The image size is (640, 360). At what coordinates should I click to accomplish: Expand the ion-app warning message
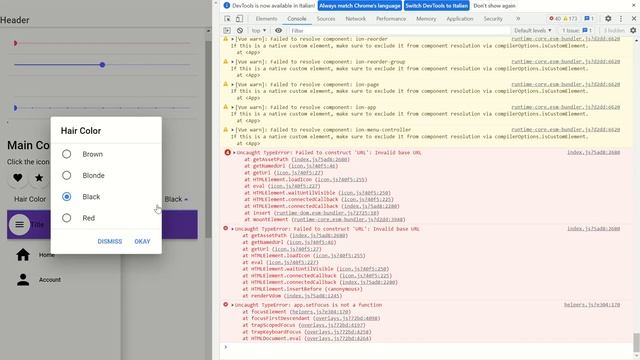click(x=233, y=107)
